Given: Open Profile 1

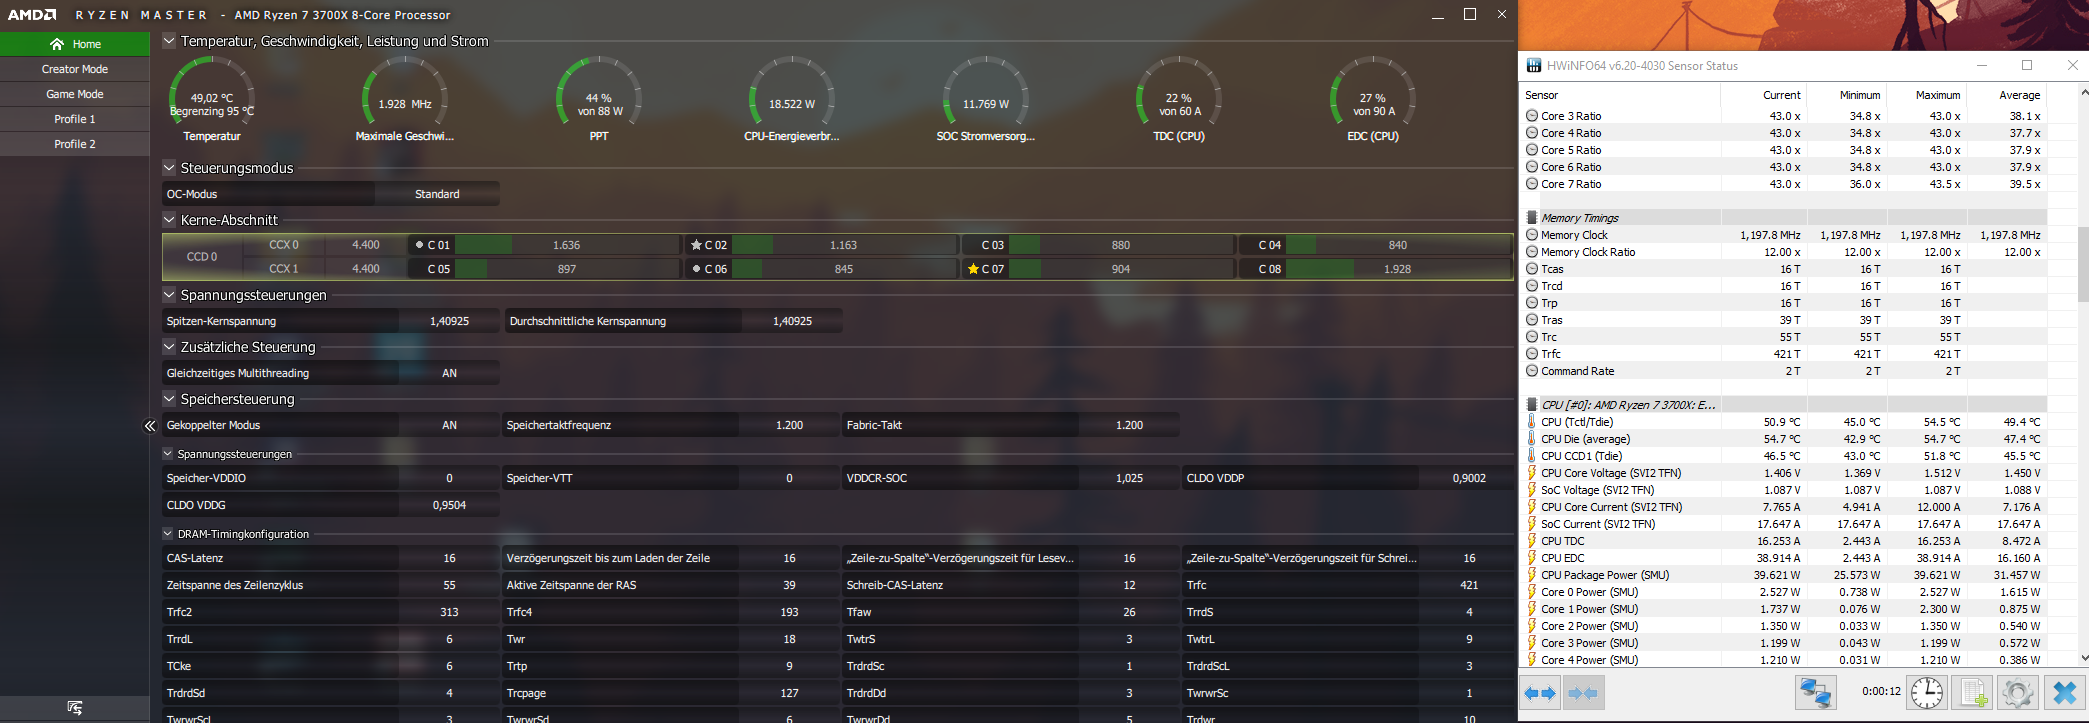Looking at the screenshot, I should (75, 119).
